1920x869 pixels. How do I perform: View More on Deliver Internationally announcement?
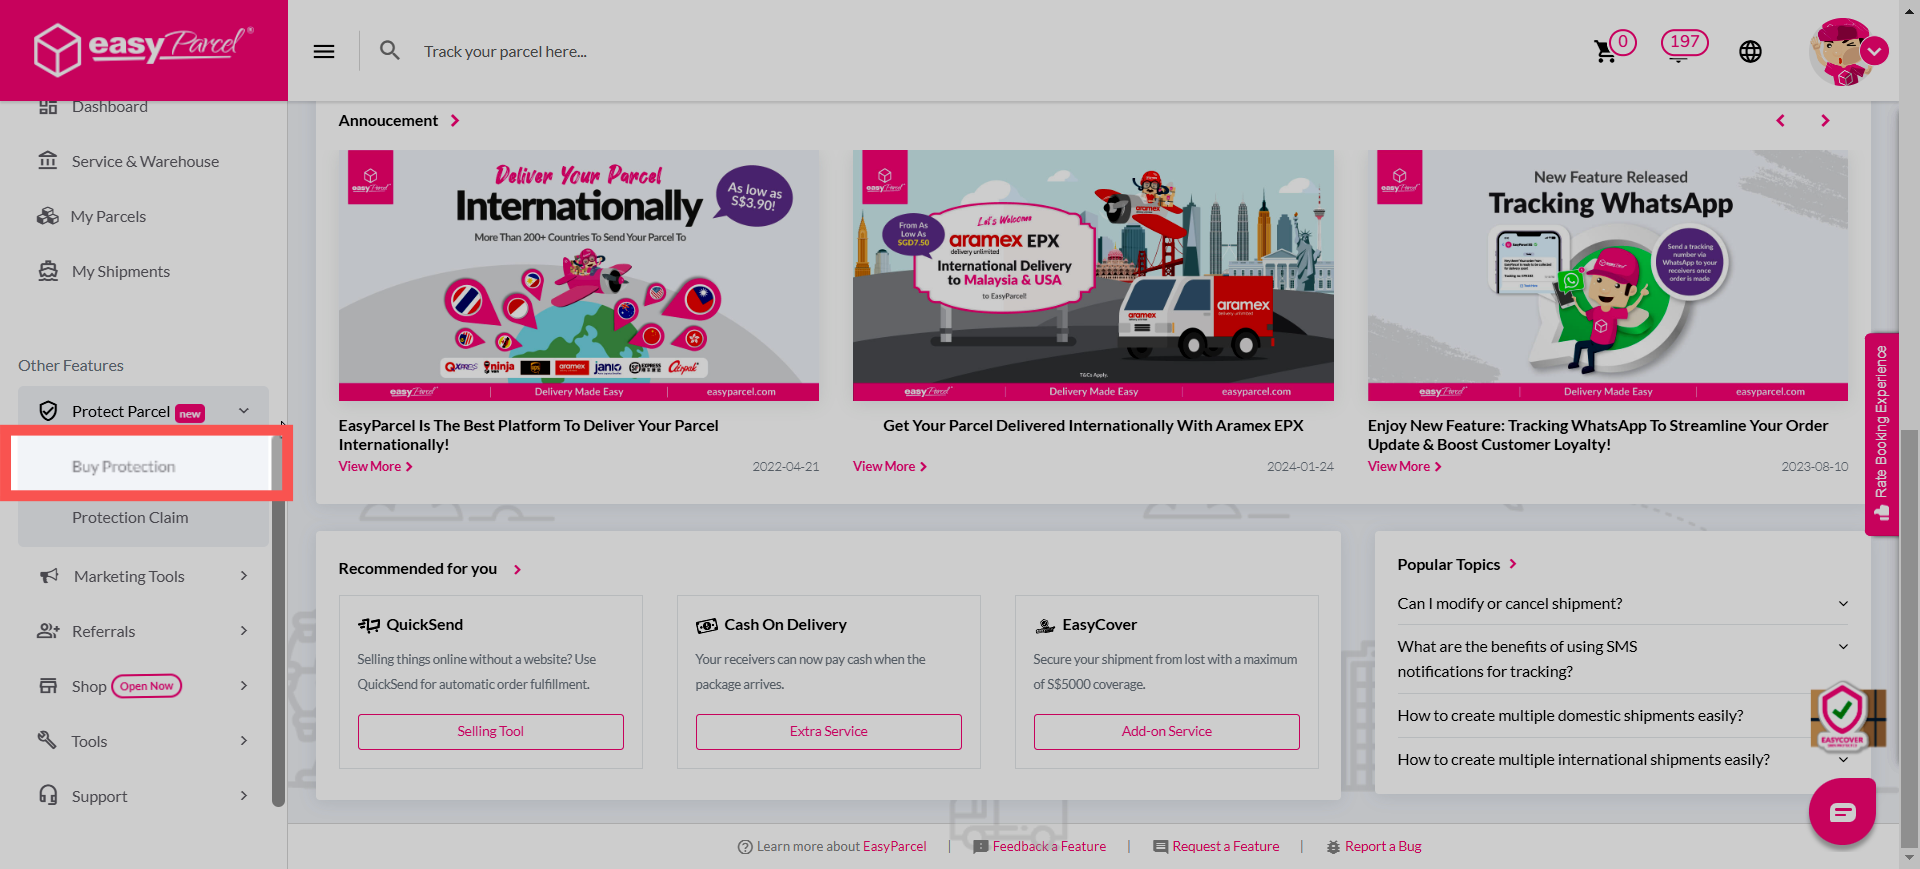click(375, 467)
